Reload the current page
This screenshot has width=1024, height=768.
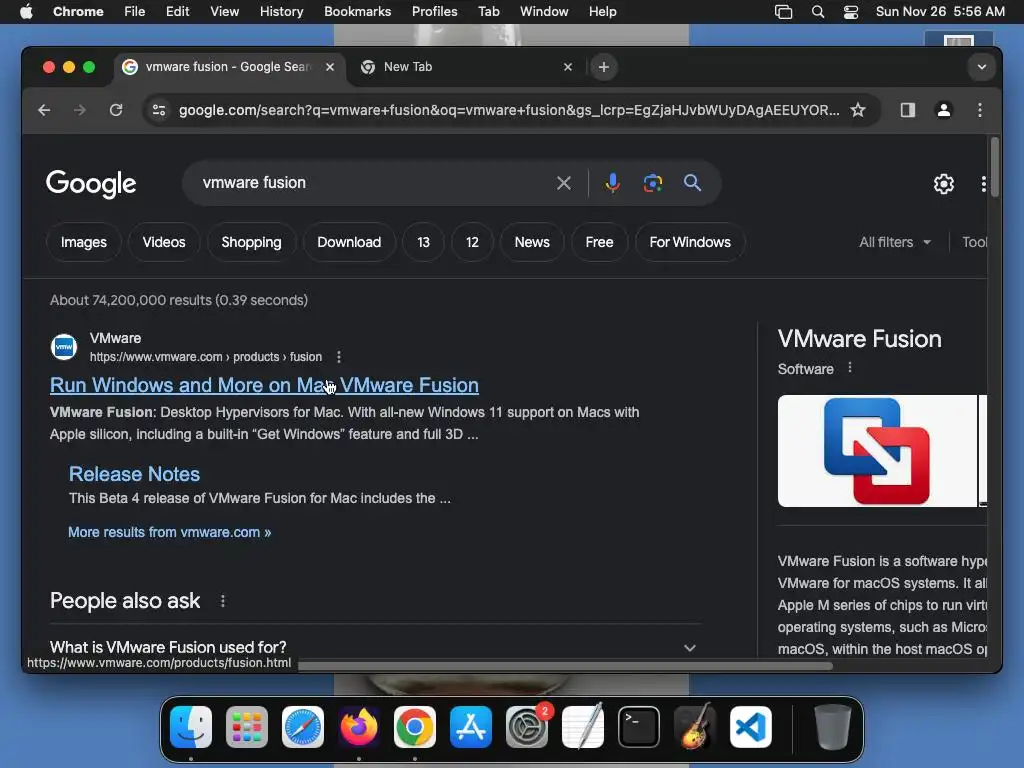(x=116, y=110)
